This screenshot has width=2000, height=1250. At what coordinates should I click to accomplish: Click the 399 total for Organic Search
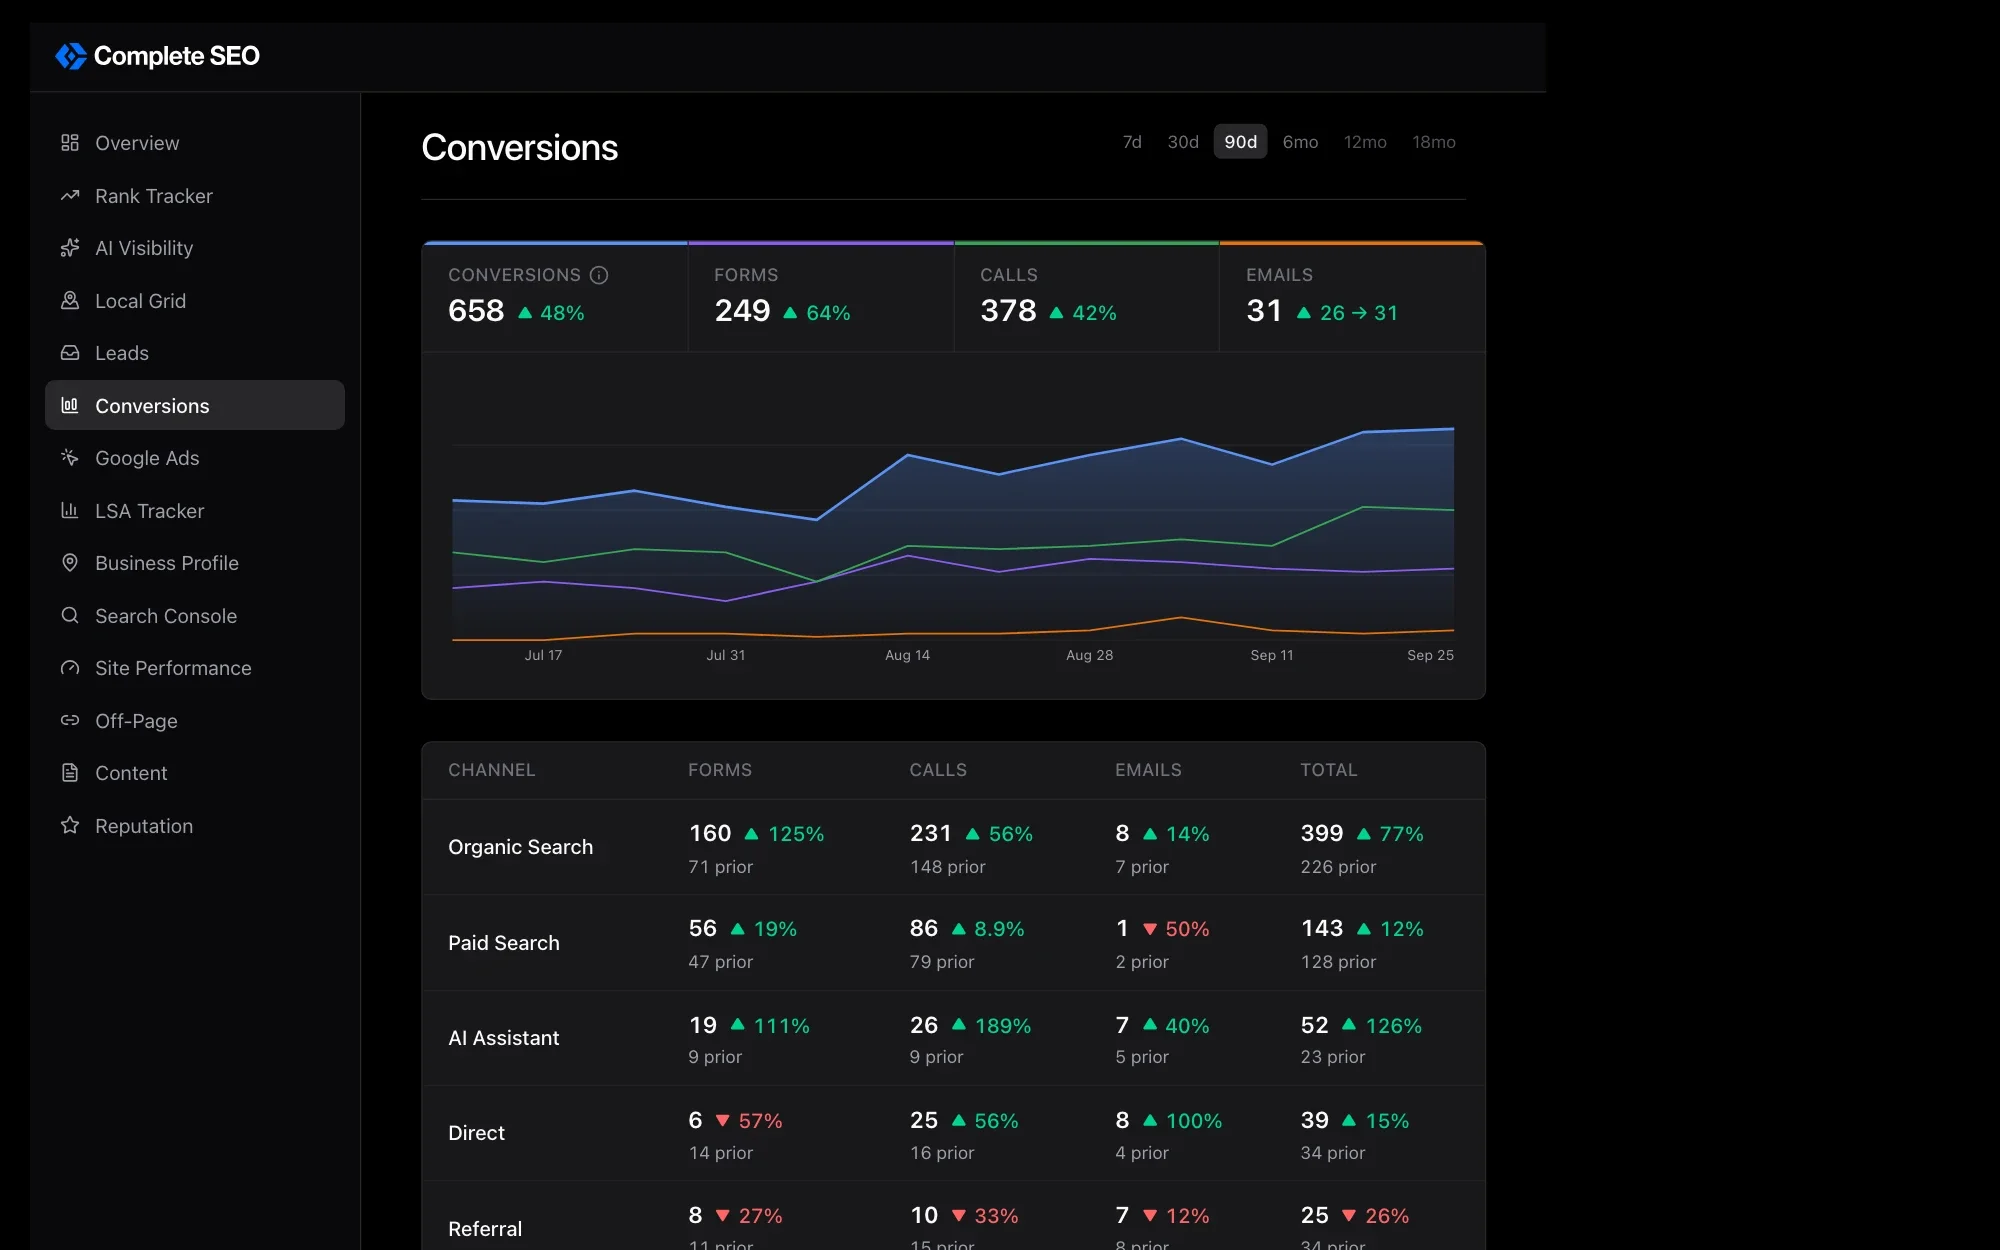tap(1321, 833)
